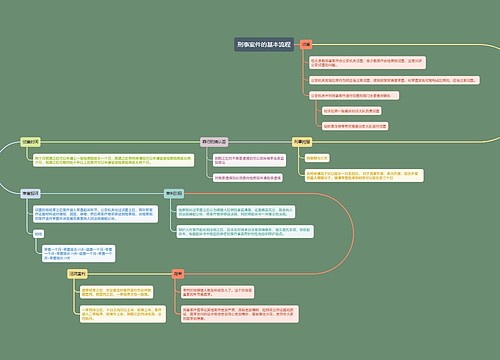Select the first pink note under 立案
Screen dimensions: 500x360
click(367, 63)
